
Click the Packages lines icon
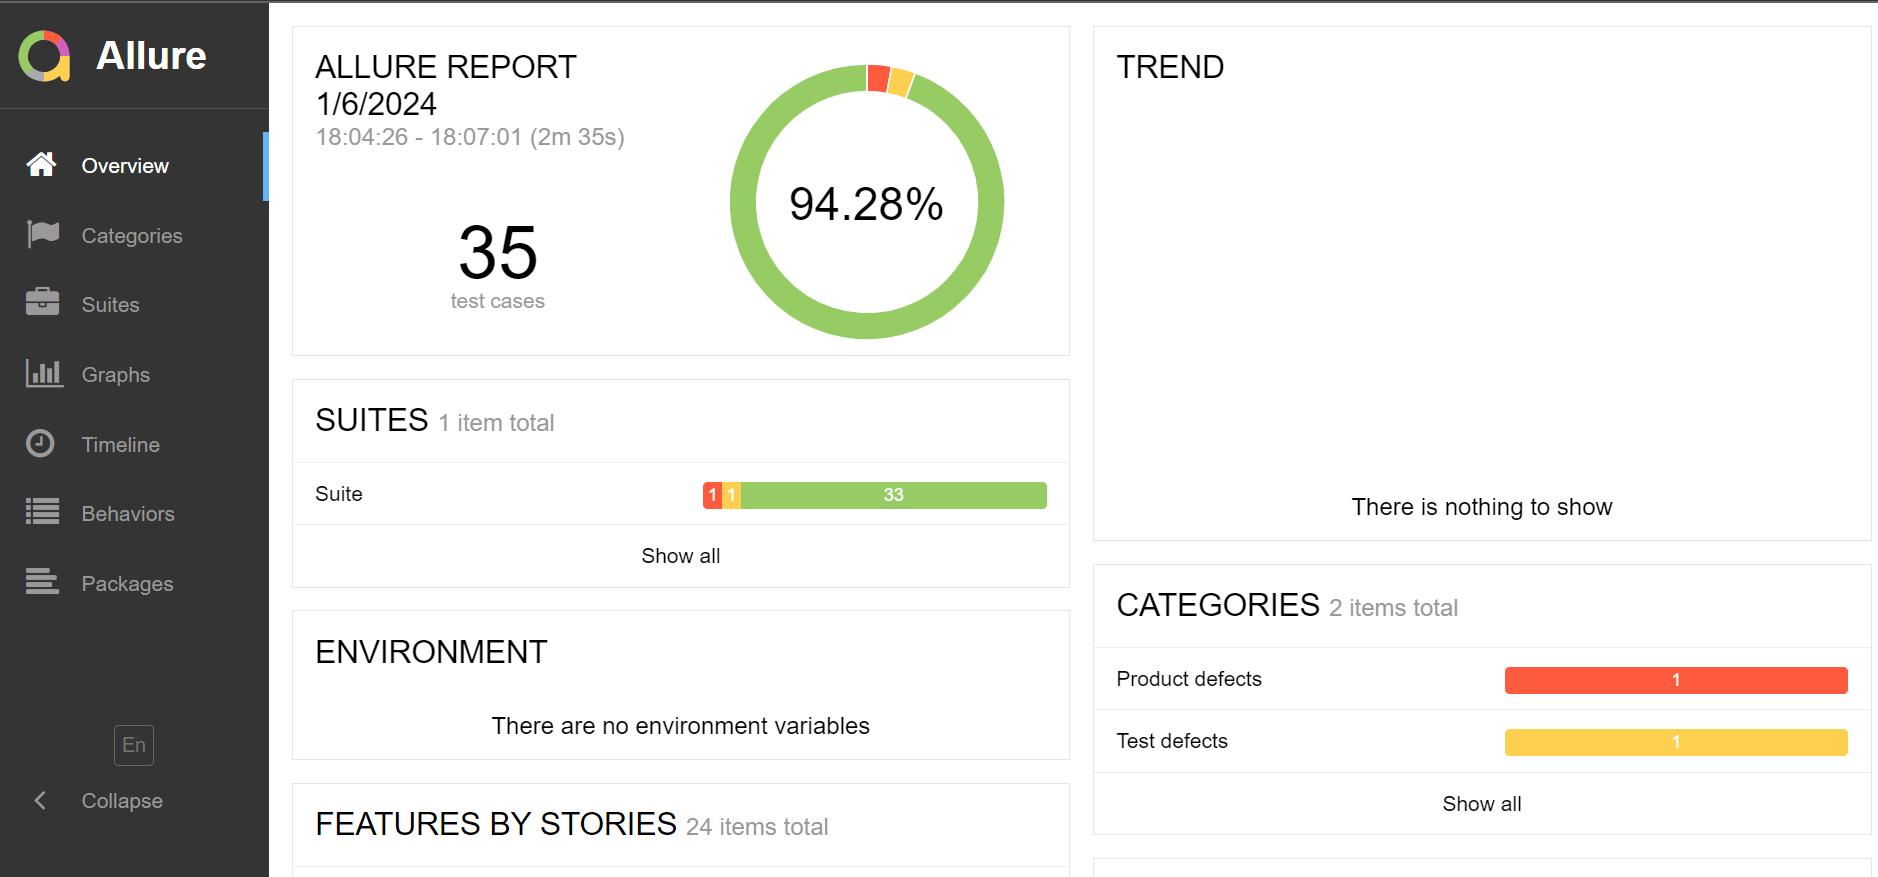pos(42,581)
